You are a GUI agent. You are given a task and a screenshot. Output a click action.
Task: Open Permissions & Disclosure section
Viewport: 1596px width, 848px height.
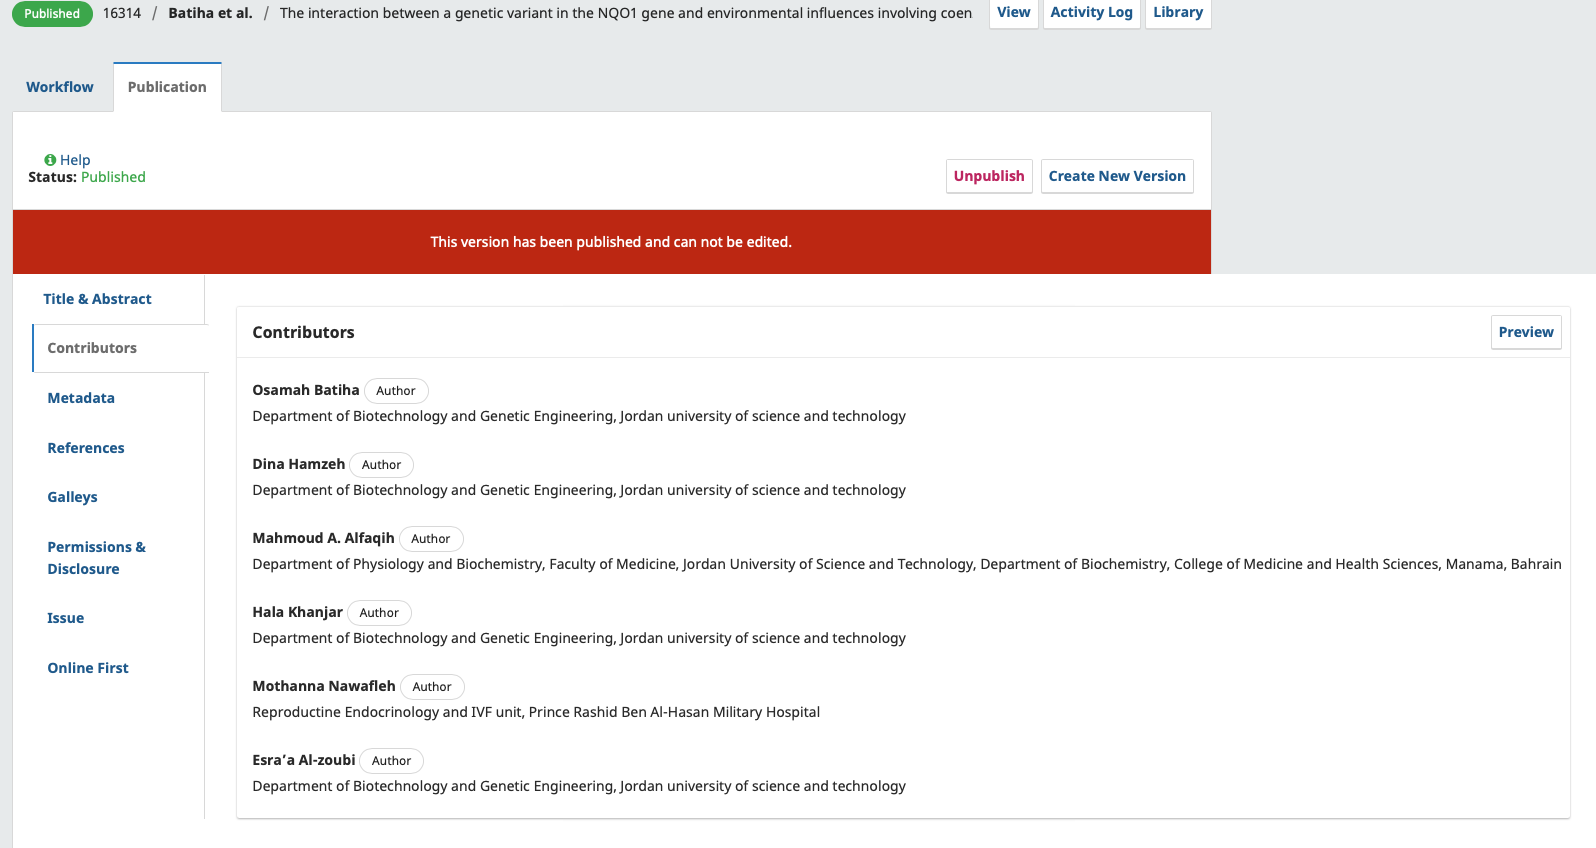coord(96,558)
